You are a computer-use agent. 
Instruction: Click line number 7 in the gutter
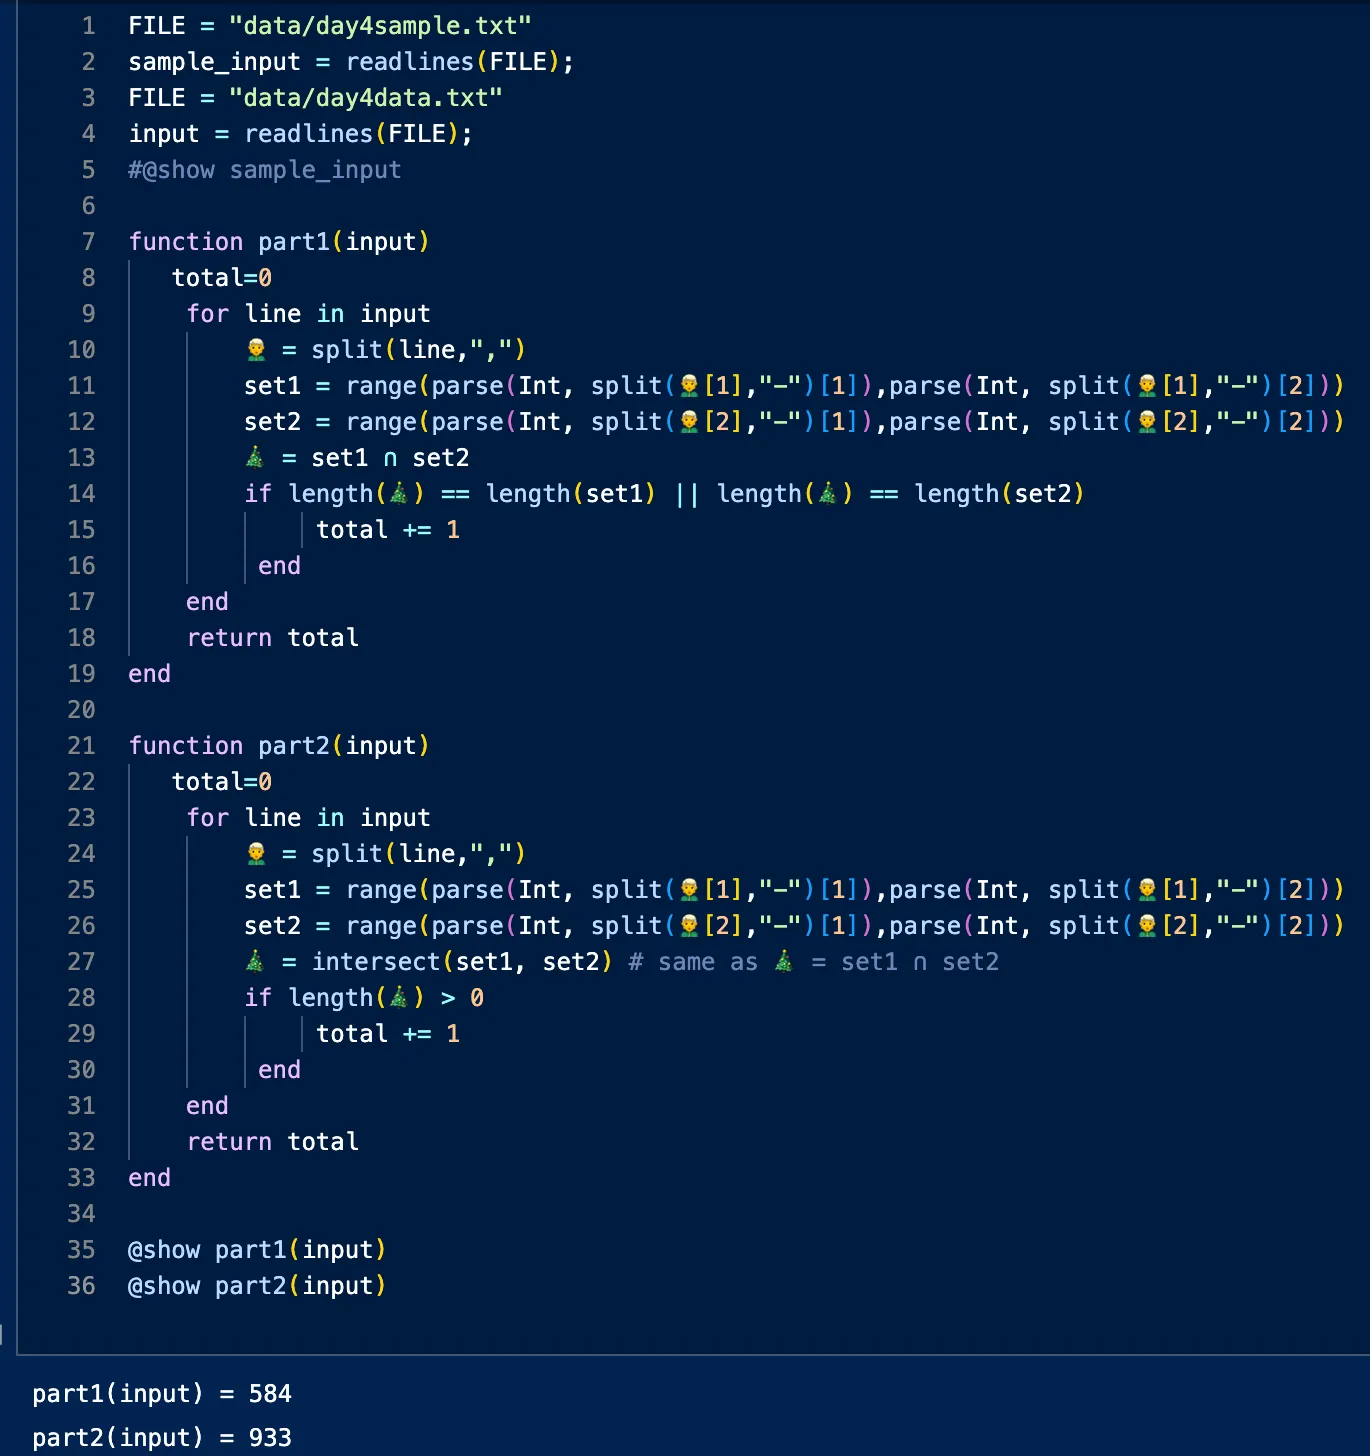coord(88,241)
